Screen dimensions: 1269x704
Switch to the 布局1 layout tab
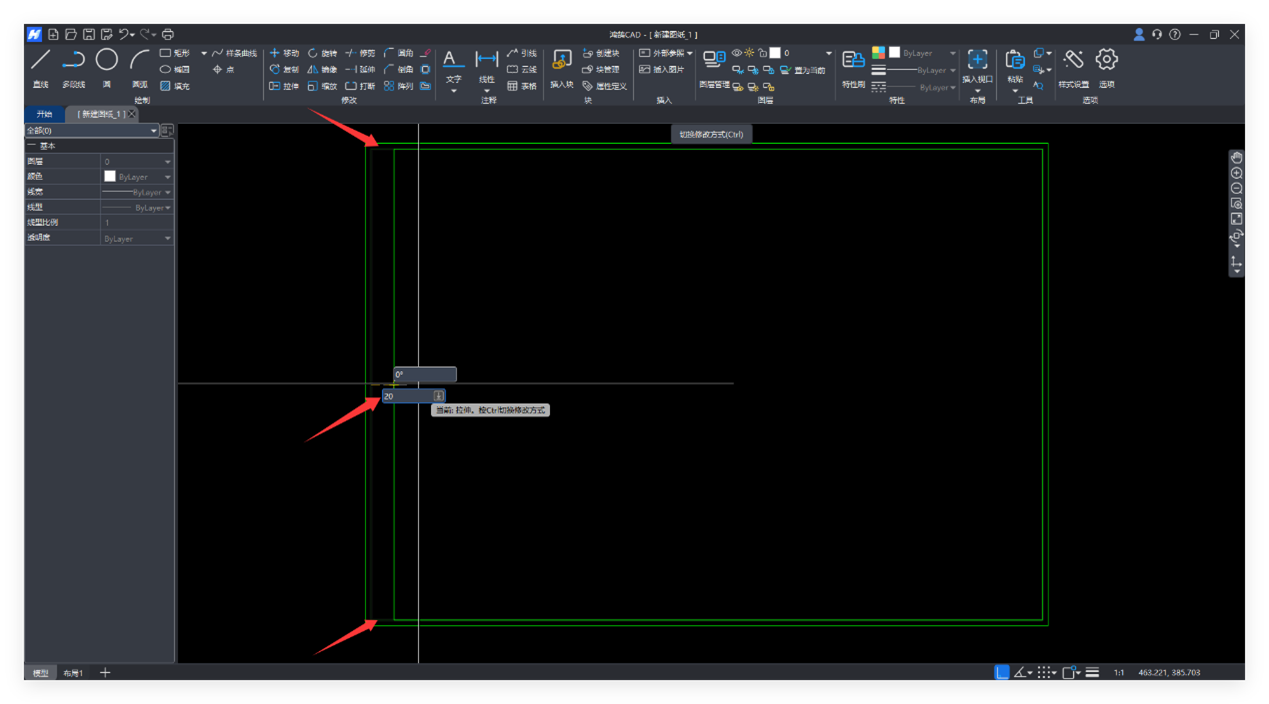(73, 673)
